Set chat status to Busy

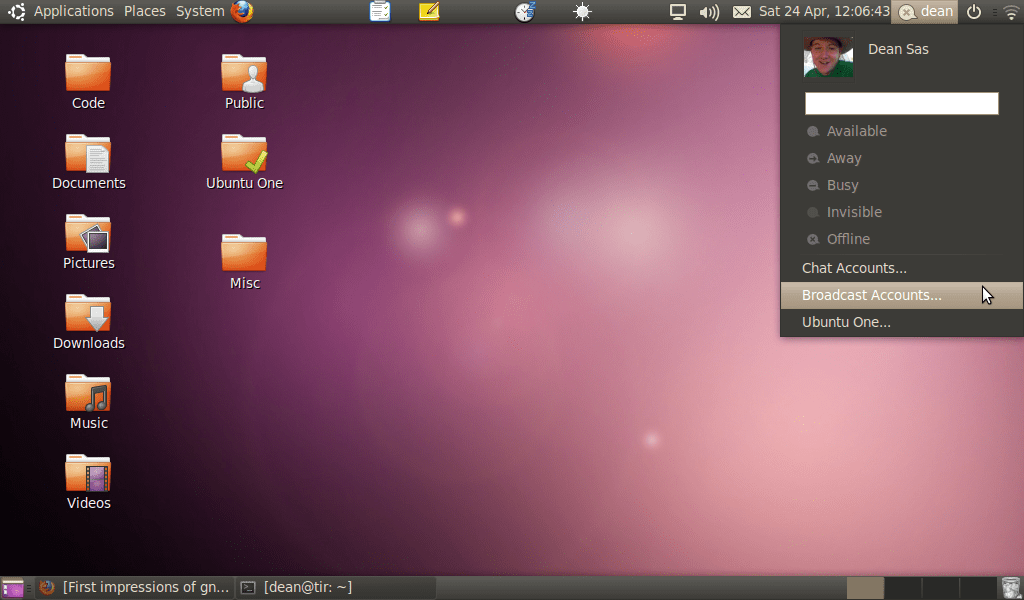(x=842, y=185)
